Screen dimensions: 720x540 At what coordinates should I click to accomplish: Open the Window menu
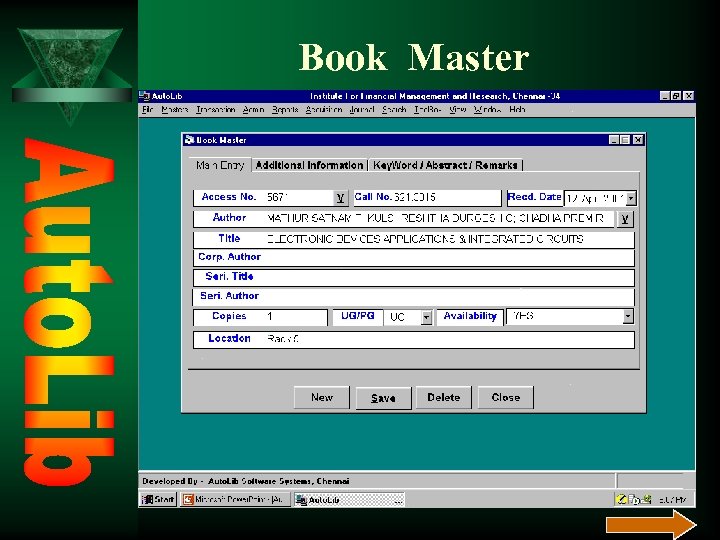point(487,110)
